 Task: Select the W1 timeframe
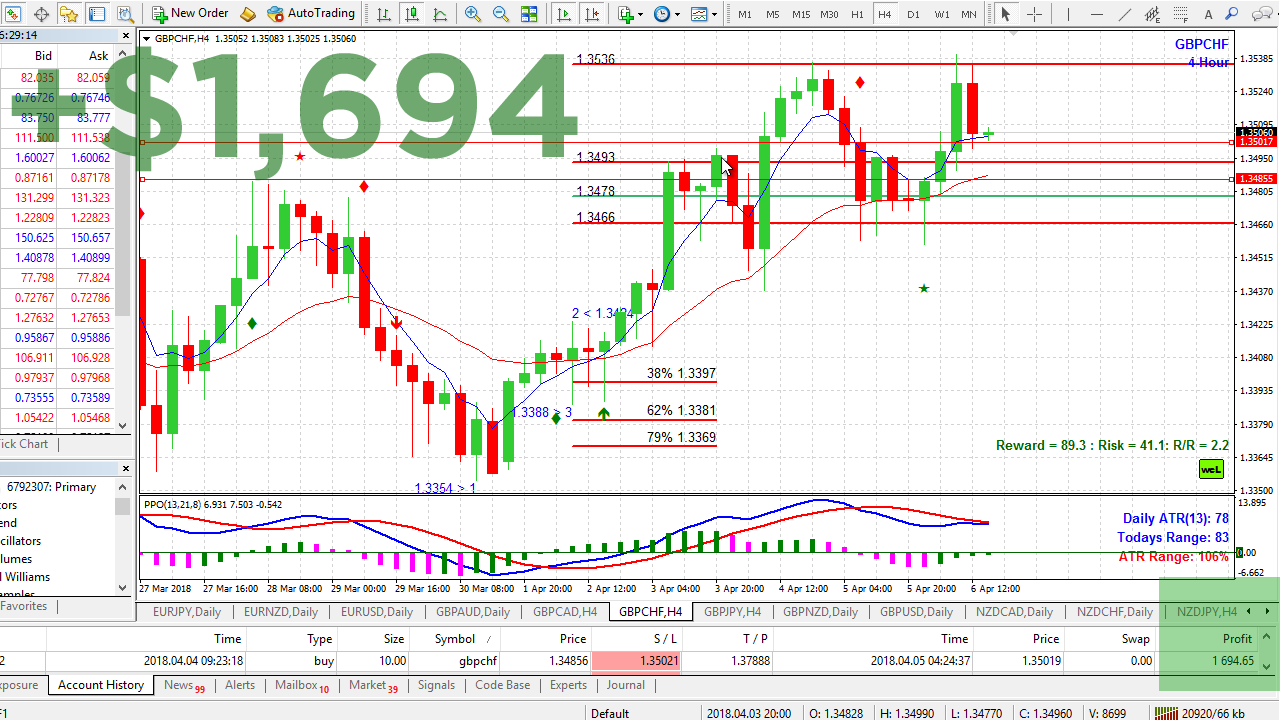point(942,14)
